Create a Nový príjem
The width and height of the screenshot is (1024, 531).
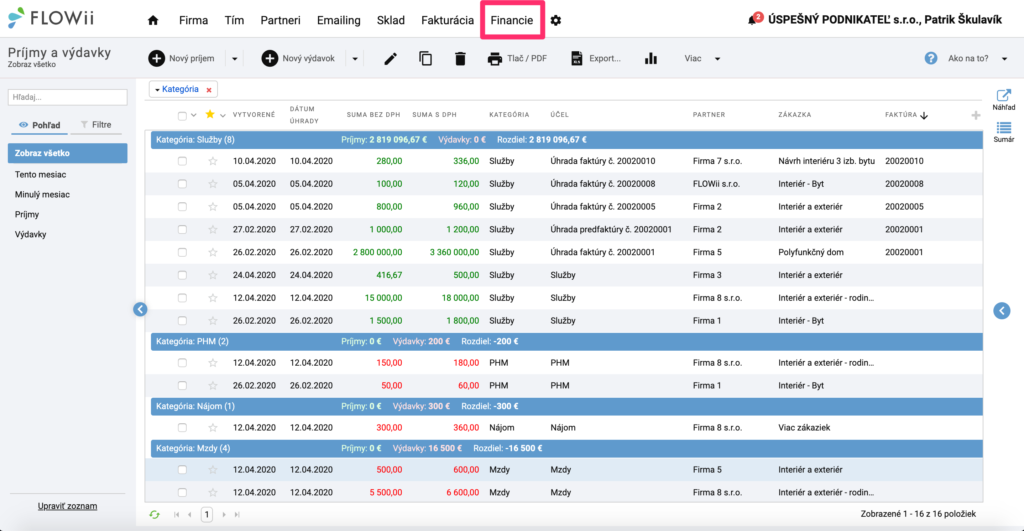182,59
